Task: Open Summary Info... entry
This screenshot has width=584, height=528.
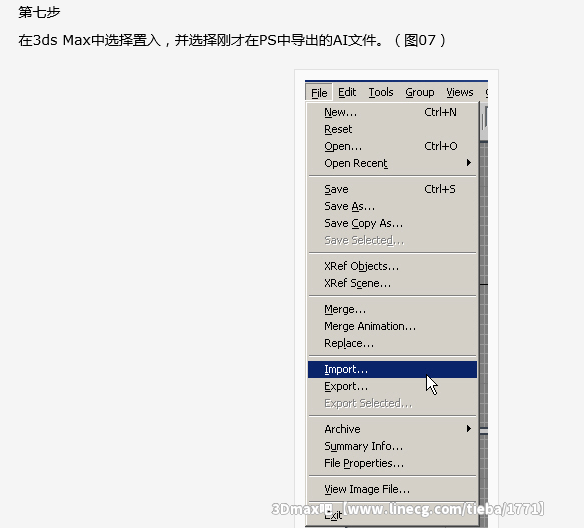Action: click(392, 446)
